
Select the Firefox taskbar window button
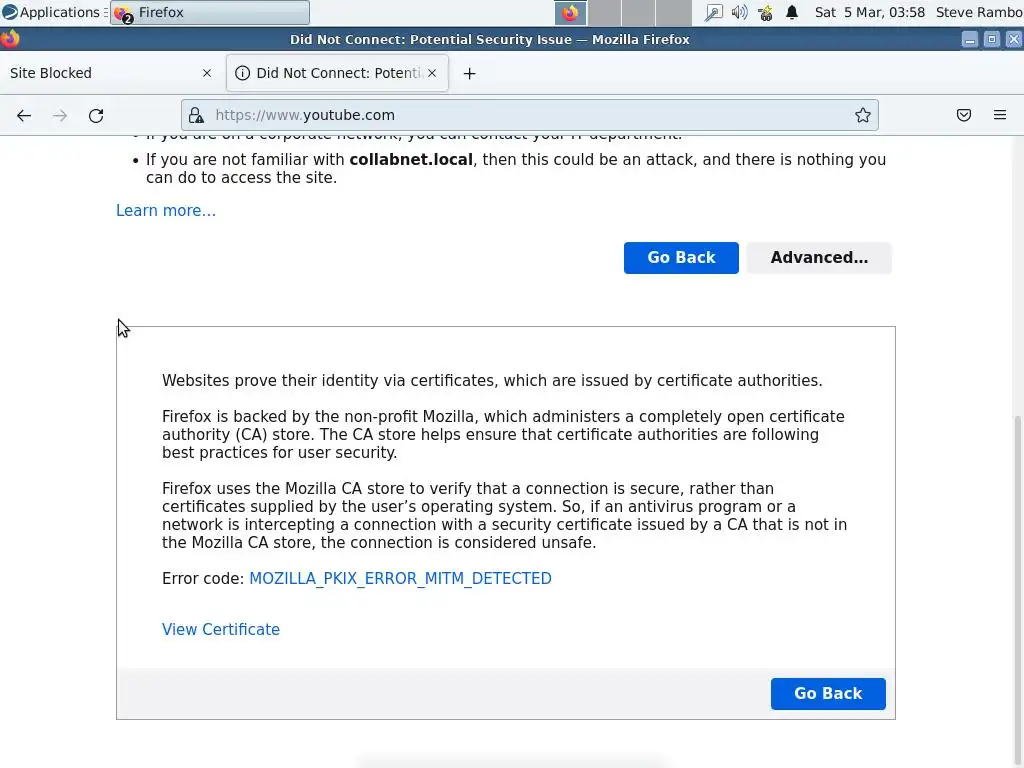tap(210, 12)
